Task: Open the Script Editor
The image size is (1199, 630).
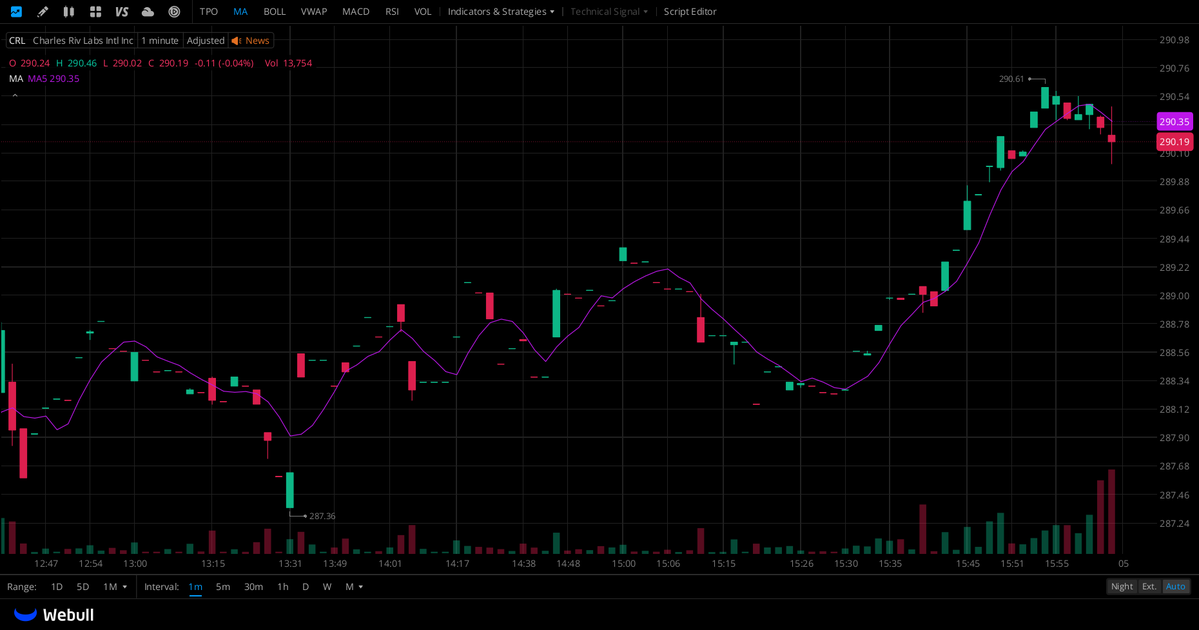Action: coord(690,11)
